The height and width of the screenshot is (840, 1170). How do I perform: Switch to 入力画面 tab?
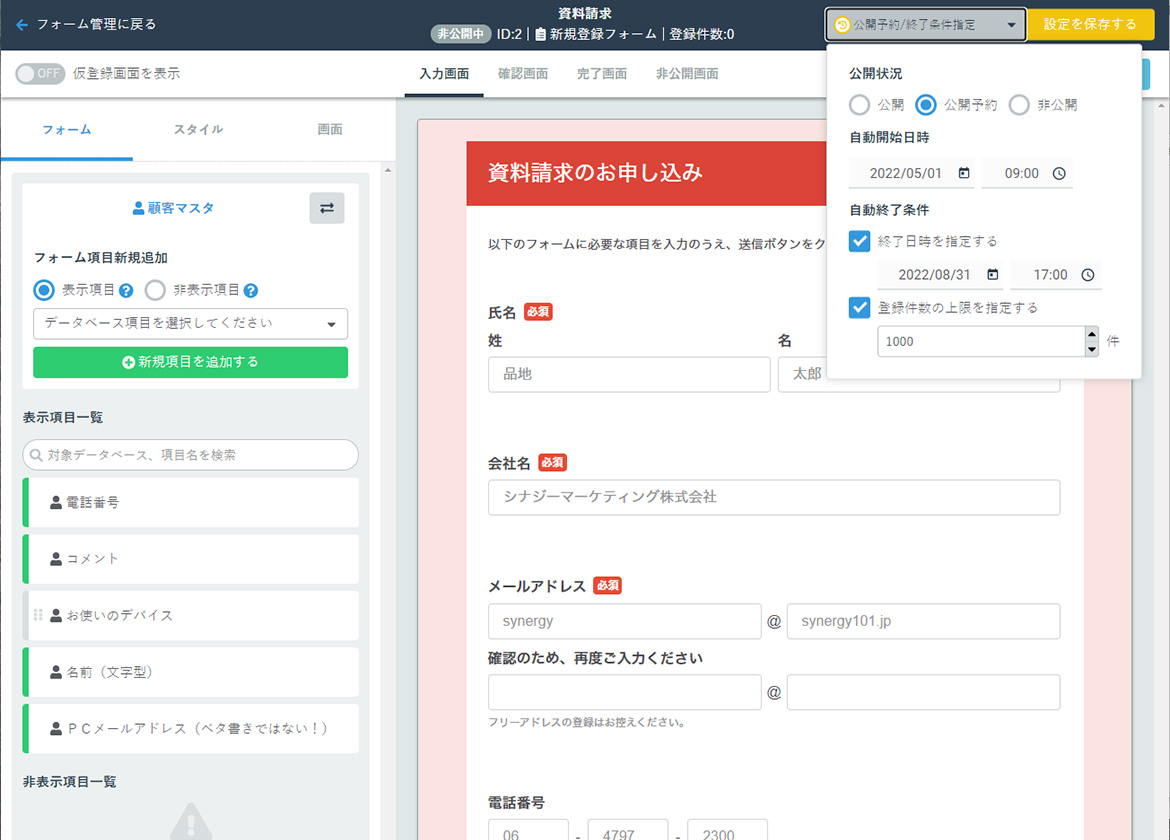click(x=444, y=74)
